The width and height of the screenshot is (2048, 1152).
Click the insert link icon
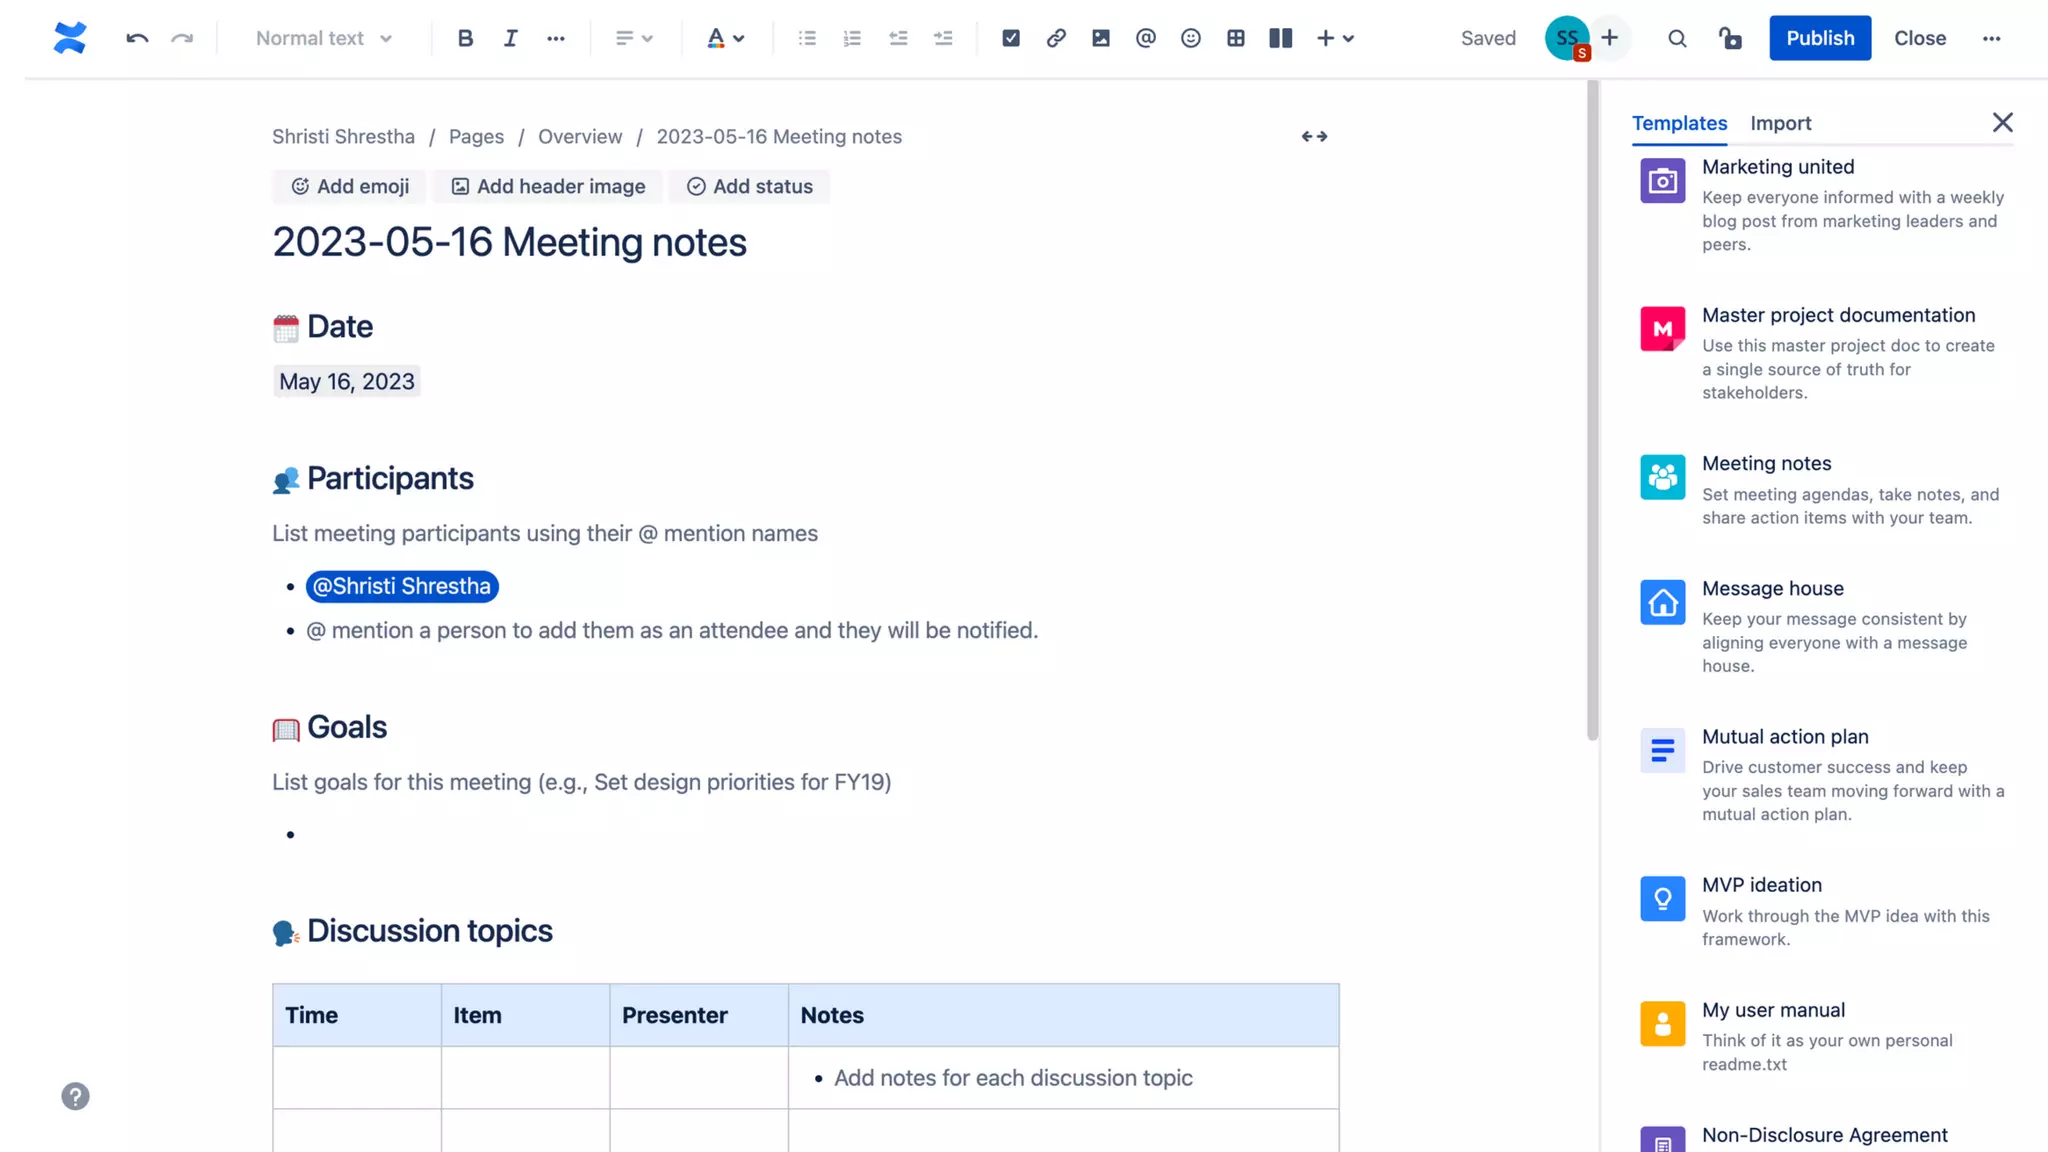tap(1056, 38)
